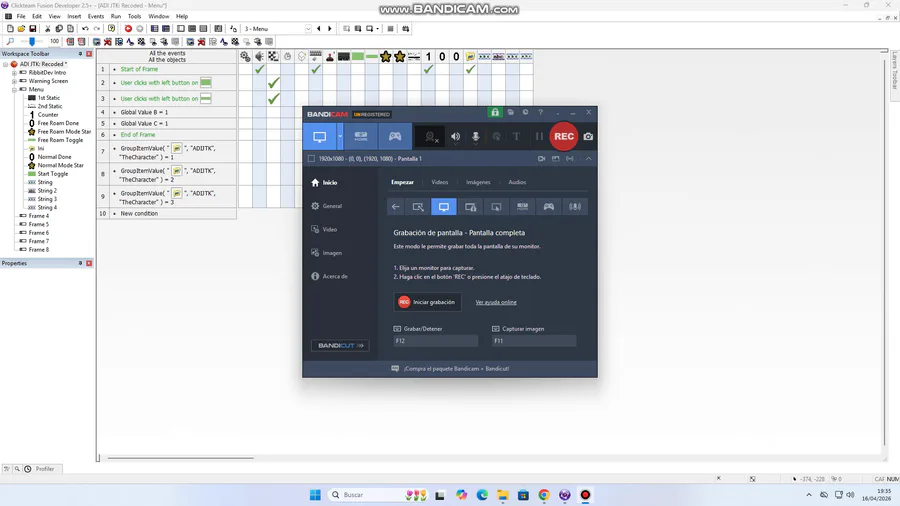The height and width of the screenshot is (506, 900).
Task: Toggle text overlay T icon in Bandicam
Action: [517, 137]
